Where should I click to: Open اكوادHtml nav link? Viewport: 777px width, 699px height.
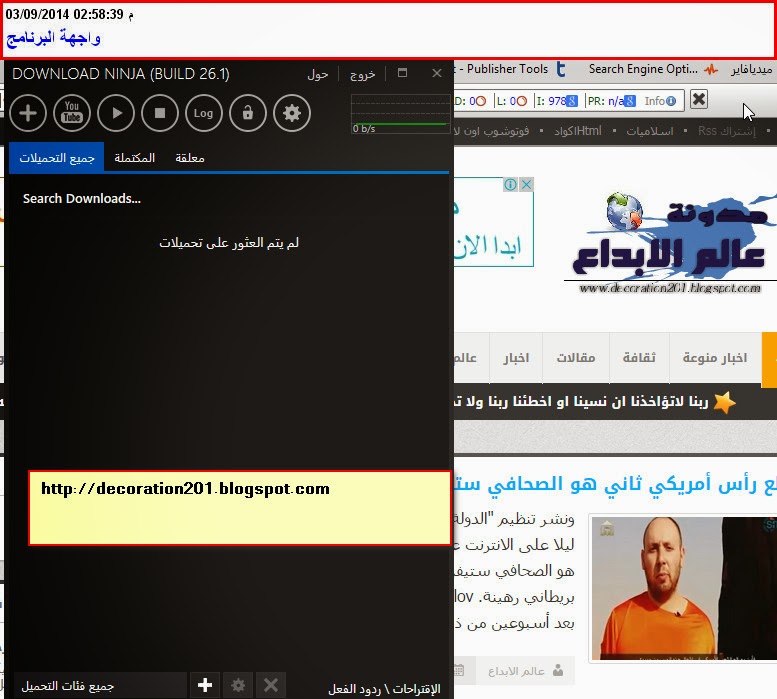[578, 131]
